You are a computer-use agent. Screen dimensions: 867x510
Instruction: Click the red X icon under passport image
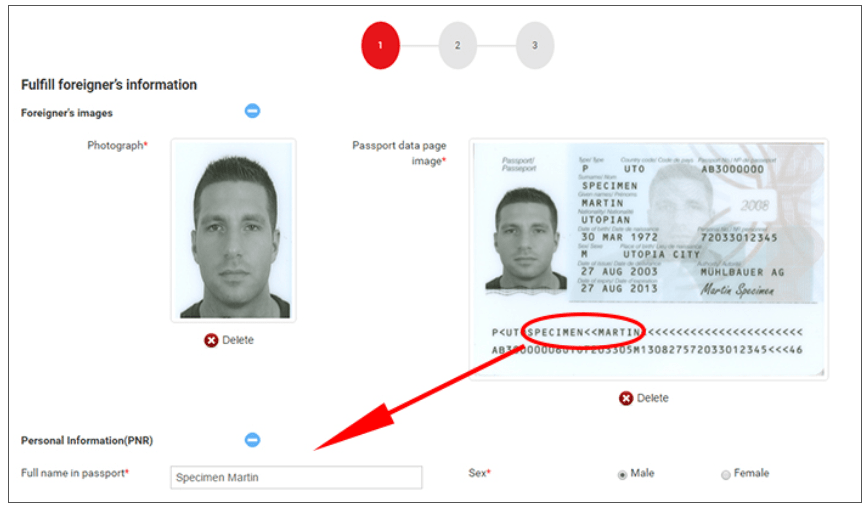pos(625,398)
